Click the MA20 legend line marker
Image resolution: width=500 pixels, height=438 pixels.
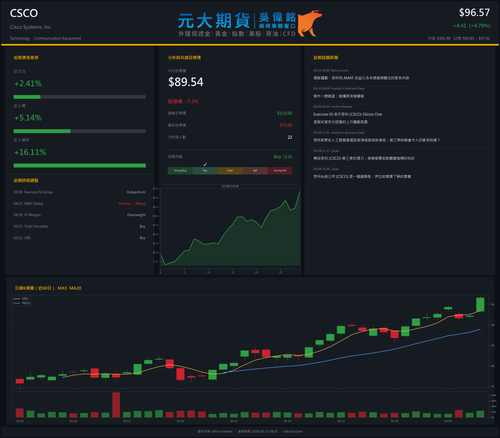17,303
